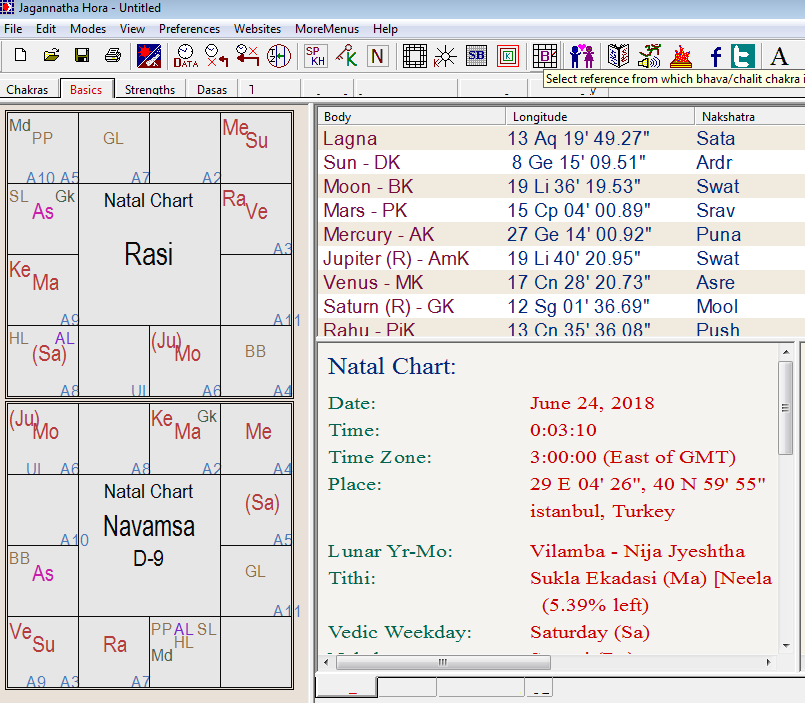Select the Saturn (R) - GK row
805x703 pixels.
coord(562,307)
